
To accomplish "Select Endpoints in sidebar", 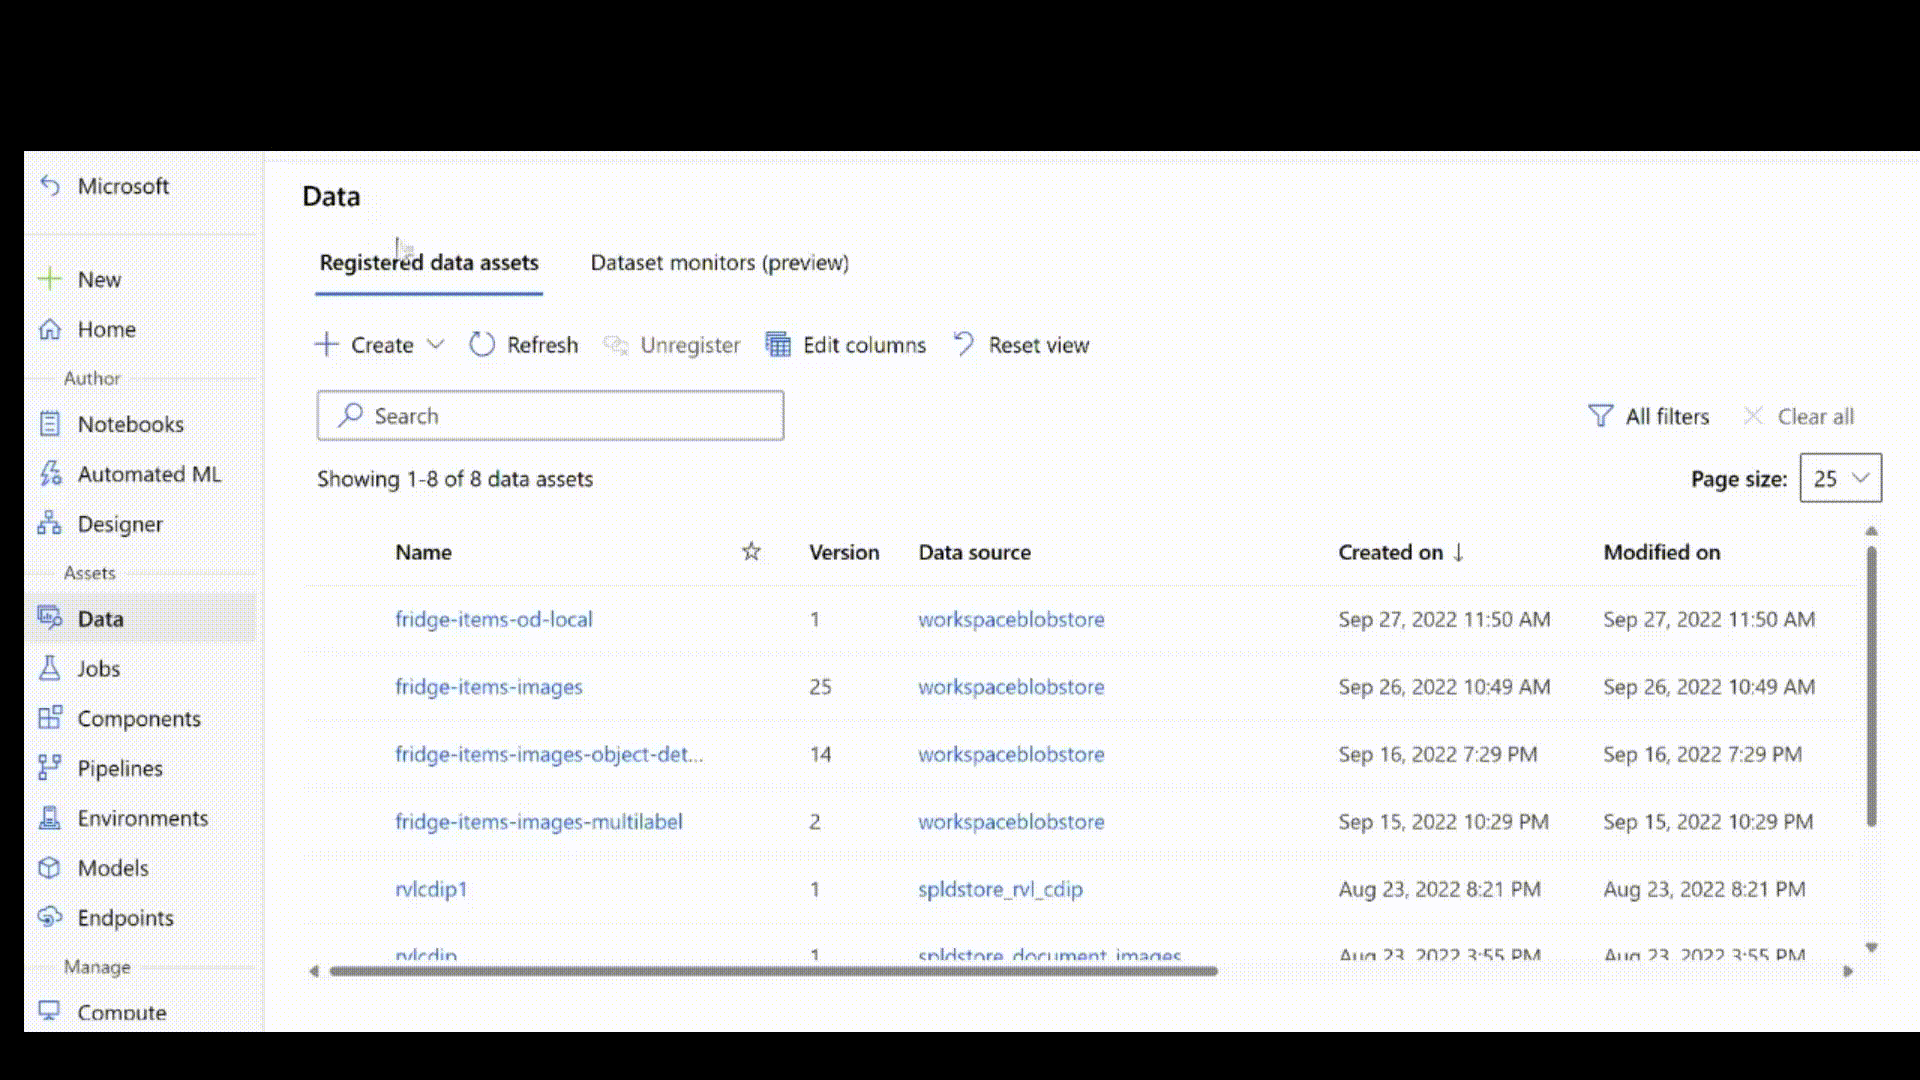I will (125, 918).
